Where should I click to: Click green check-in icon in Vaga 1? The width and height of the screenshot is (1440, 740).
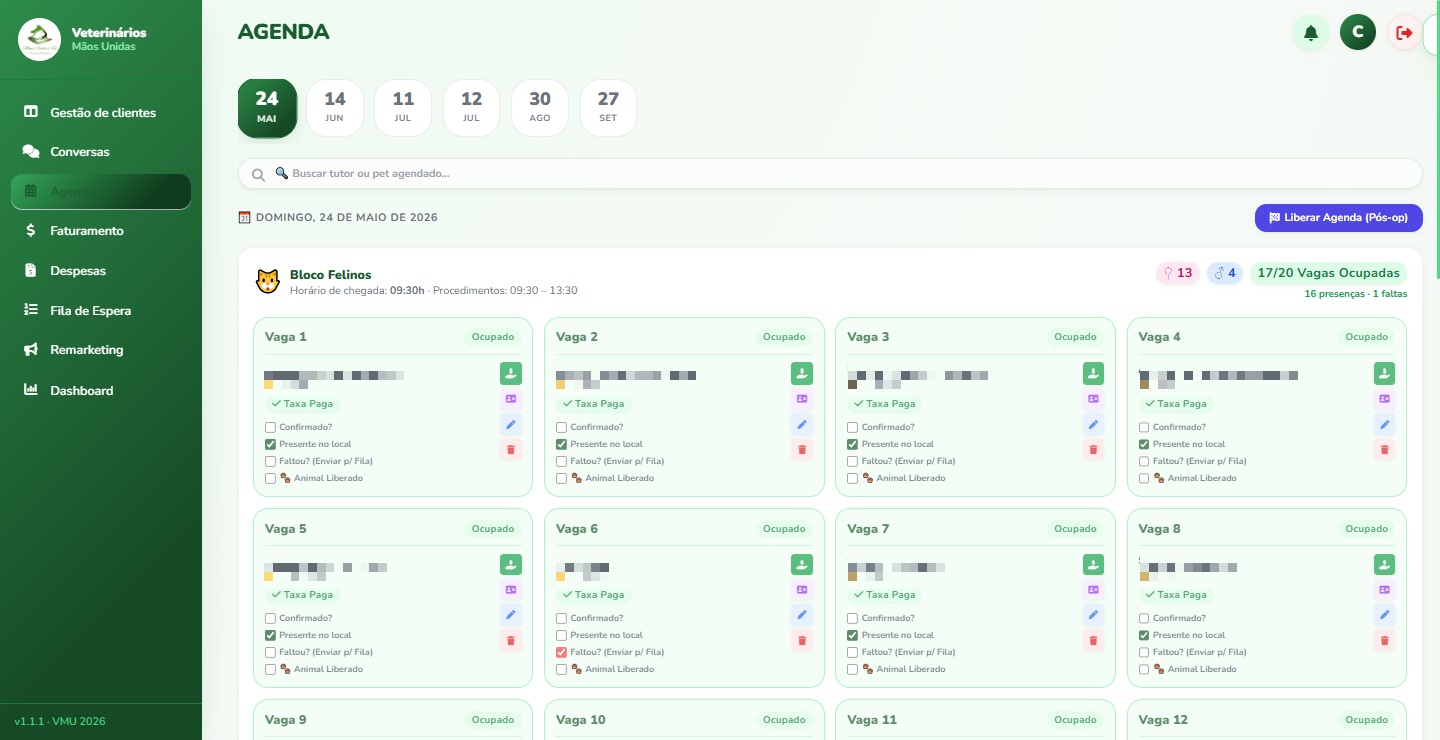511,374
